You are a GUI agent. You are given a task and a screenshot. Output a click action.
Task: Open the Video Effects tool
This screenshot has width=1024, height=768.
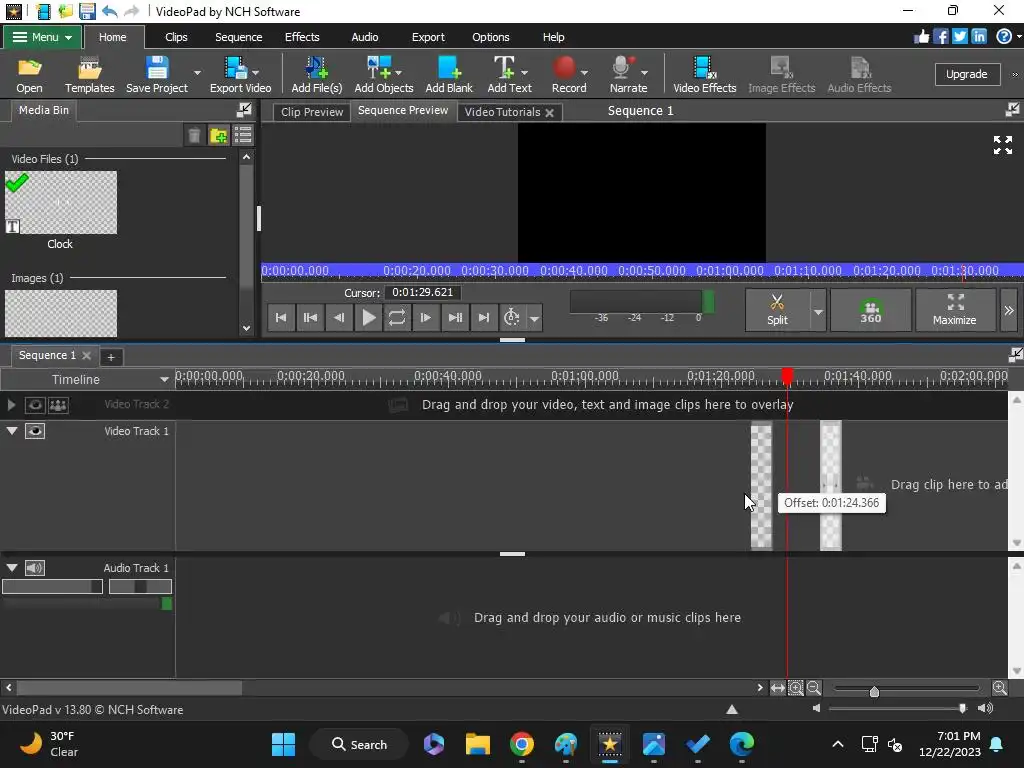pos(705,74)
